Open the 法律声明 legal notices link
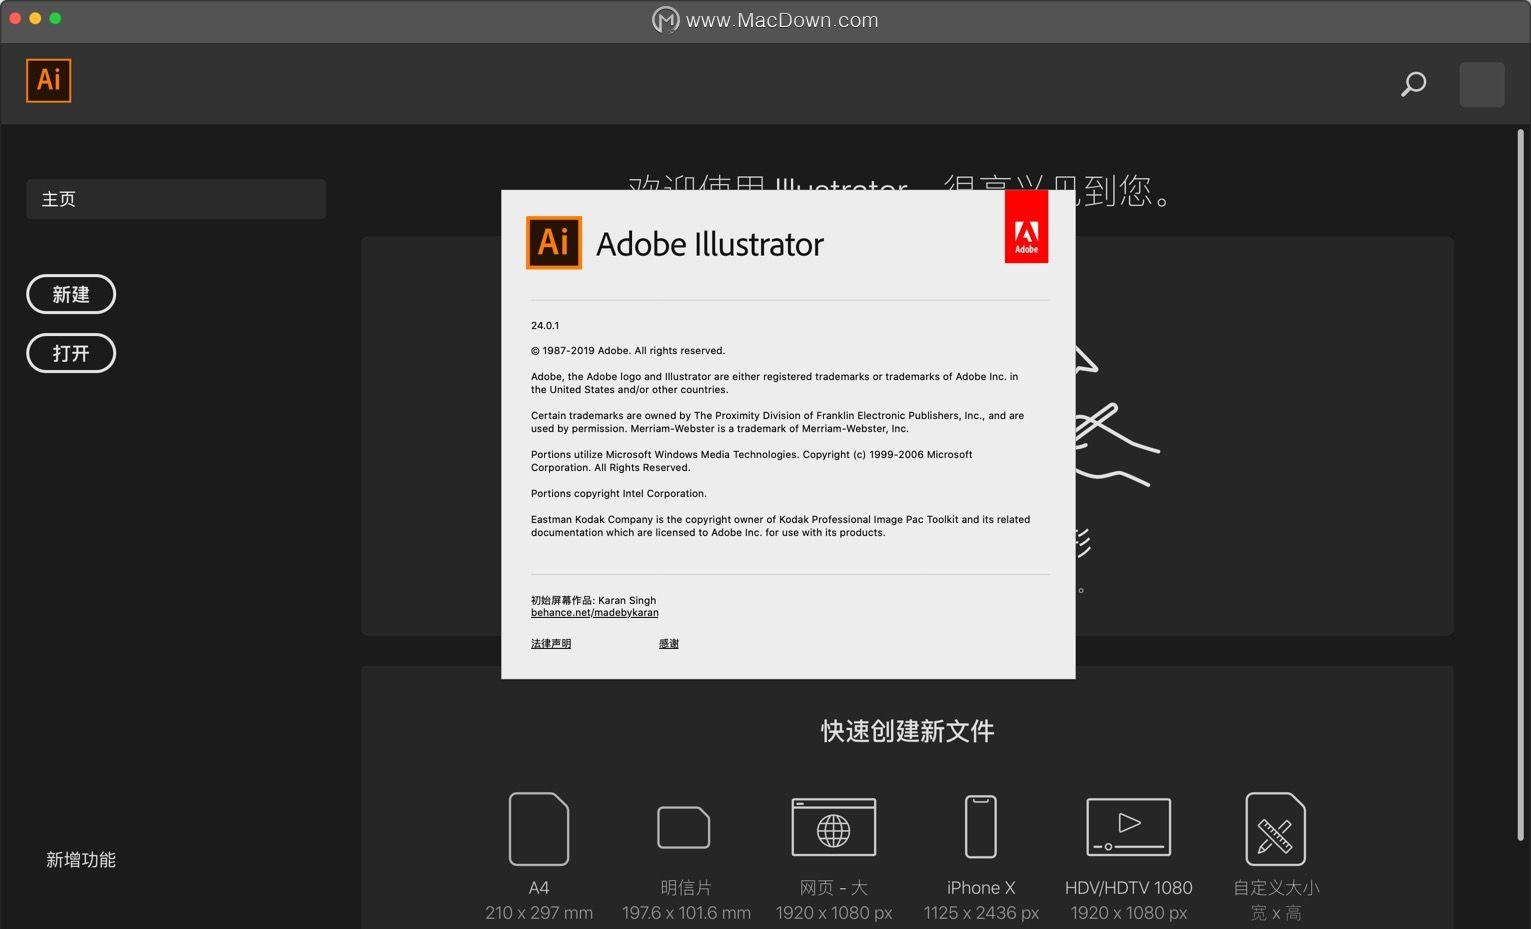The width and height of the screenshot is (1531, 929). [x=551, y=644]
